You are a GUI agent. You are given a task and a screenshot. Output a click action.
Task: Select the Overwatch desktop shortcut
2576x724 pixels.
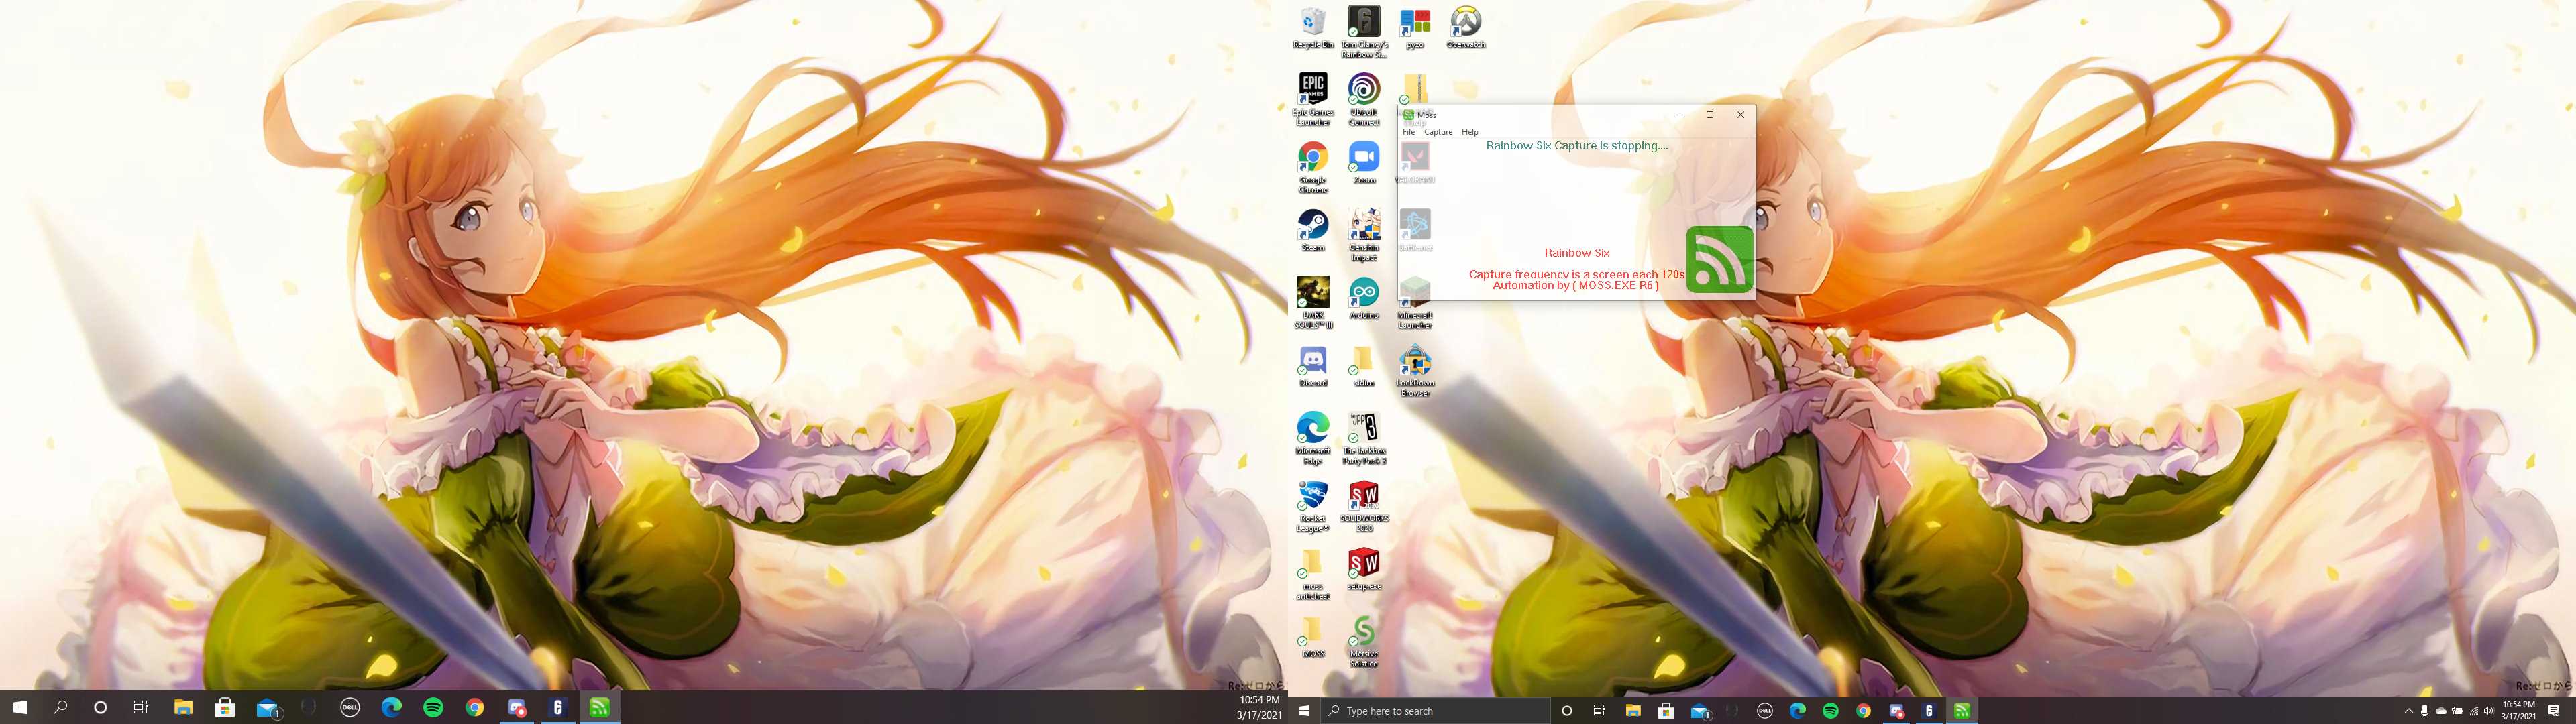click(1466, 27)
